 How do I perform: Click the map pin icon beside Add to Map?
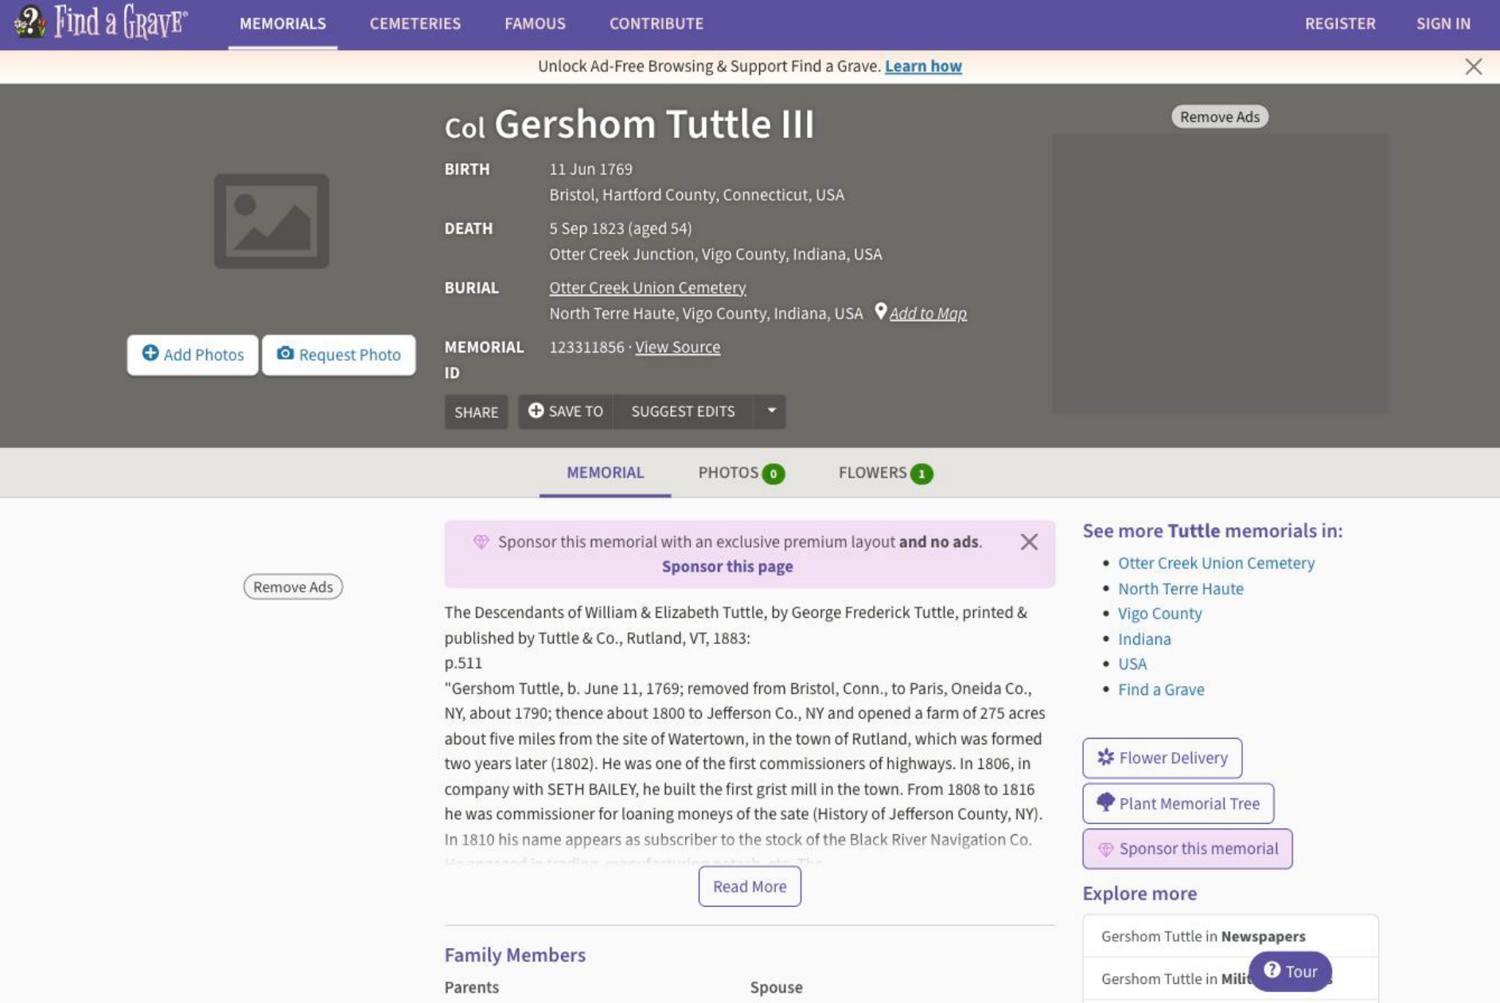pos(880,312)
